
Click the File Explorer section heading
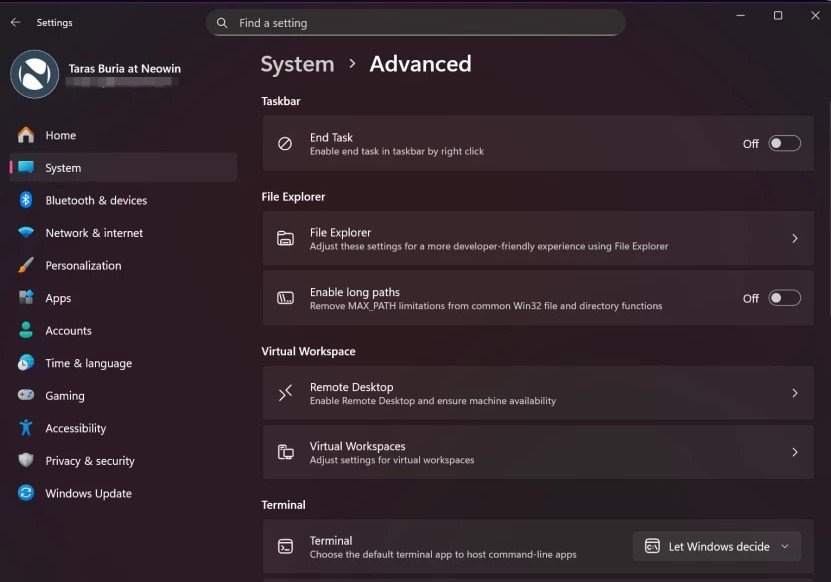(293, 197)
